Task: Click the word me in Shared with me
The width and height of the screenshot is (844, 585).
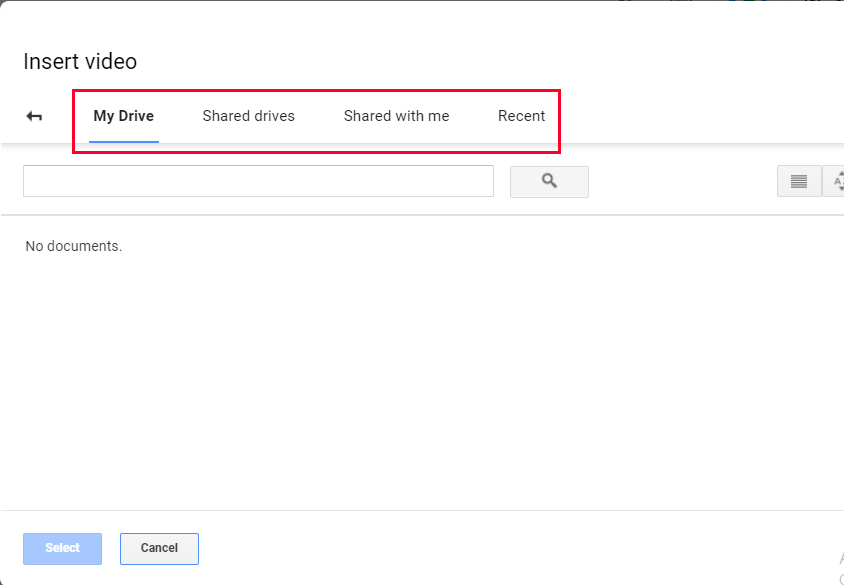Action: coord(439,117)
